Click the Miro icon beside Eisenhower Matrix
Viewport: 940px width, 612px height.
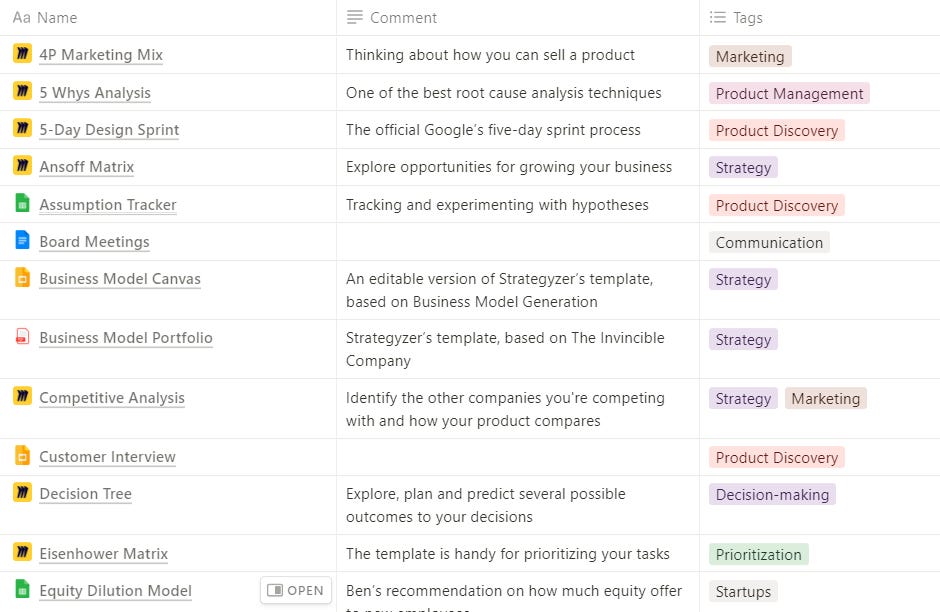[22, 552]
